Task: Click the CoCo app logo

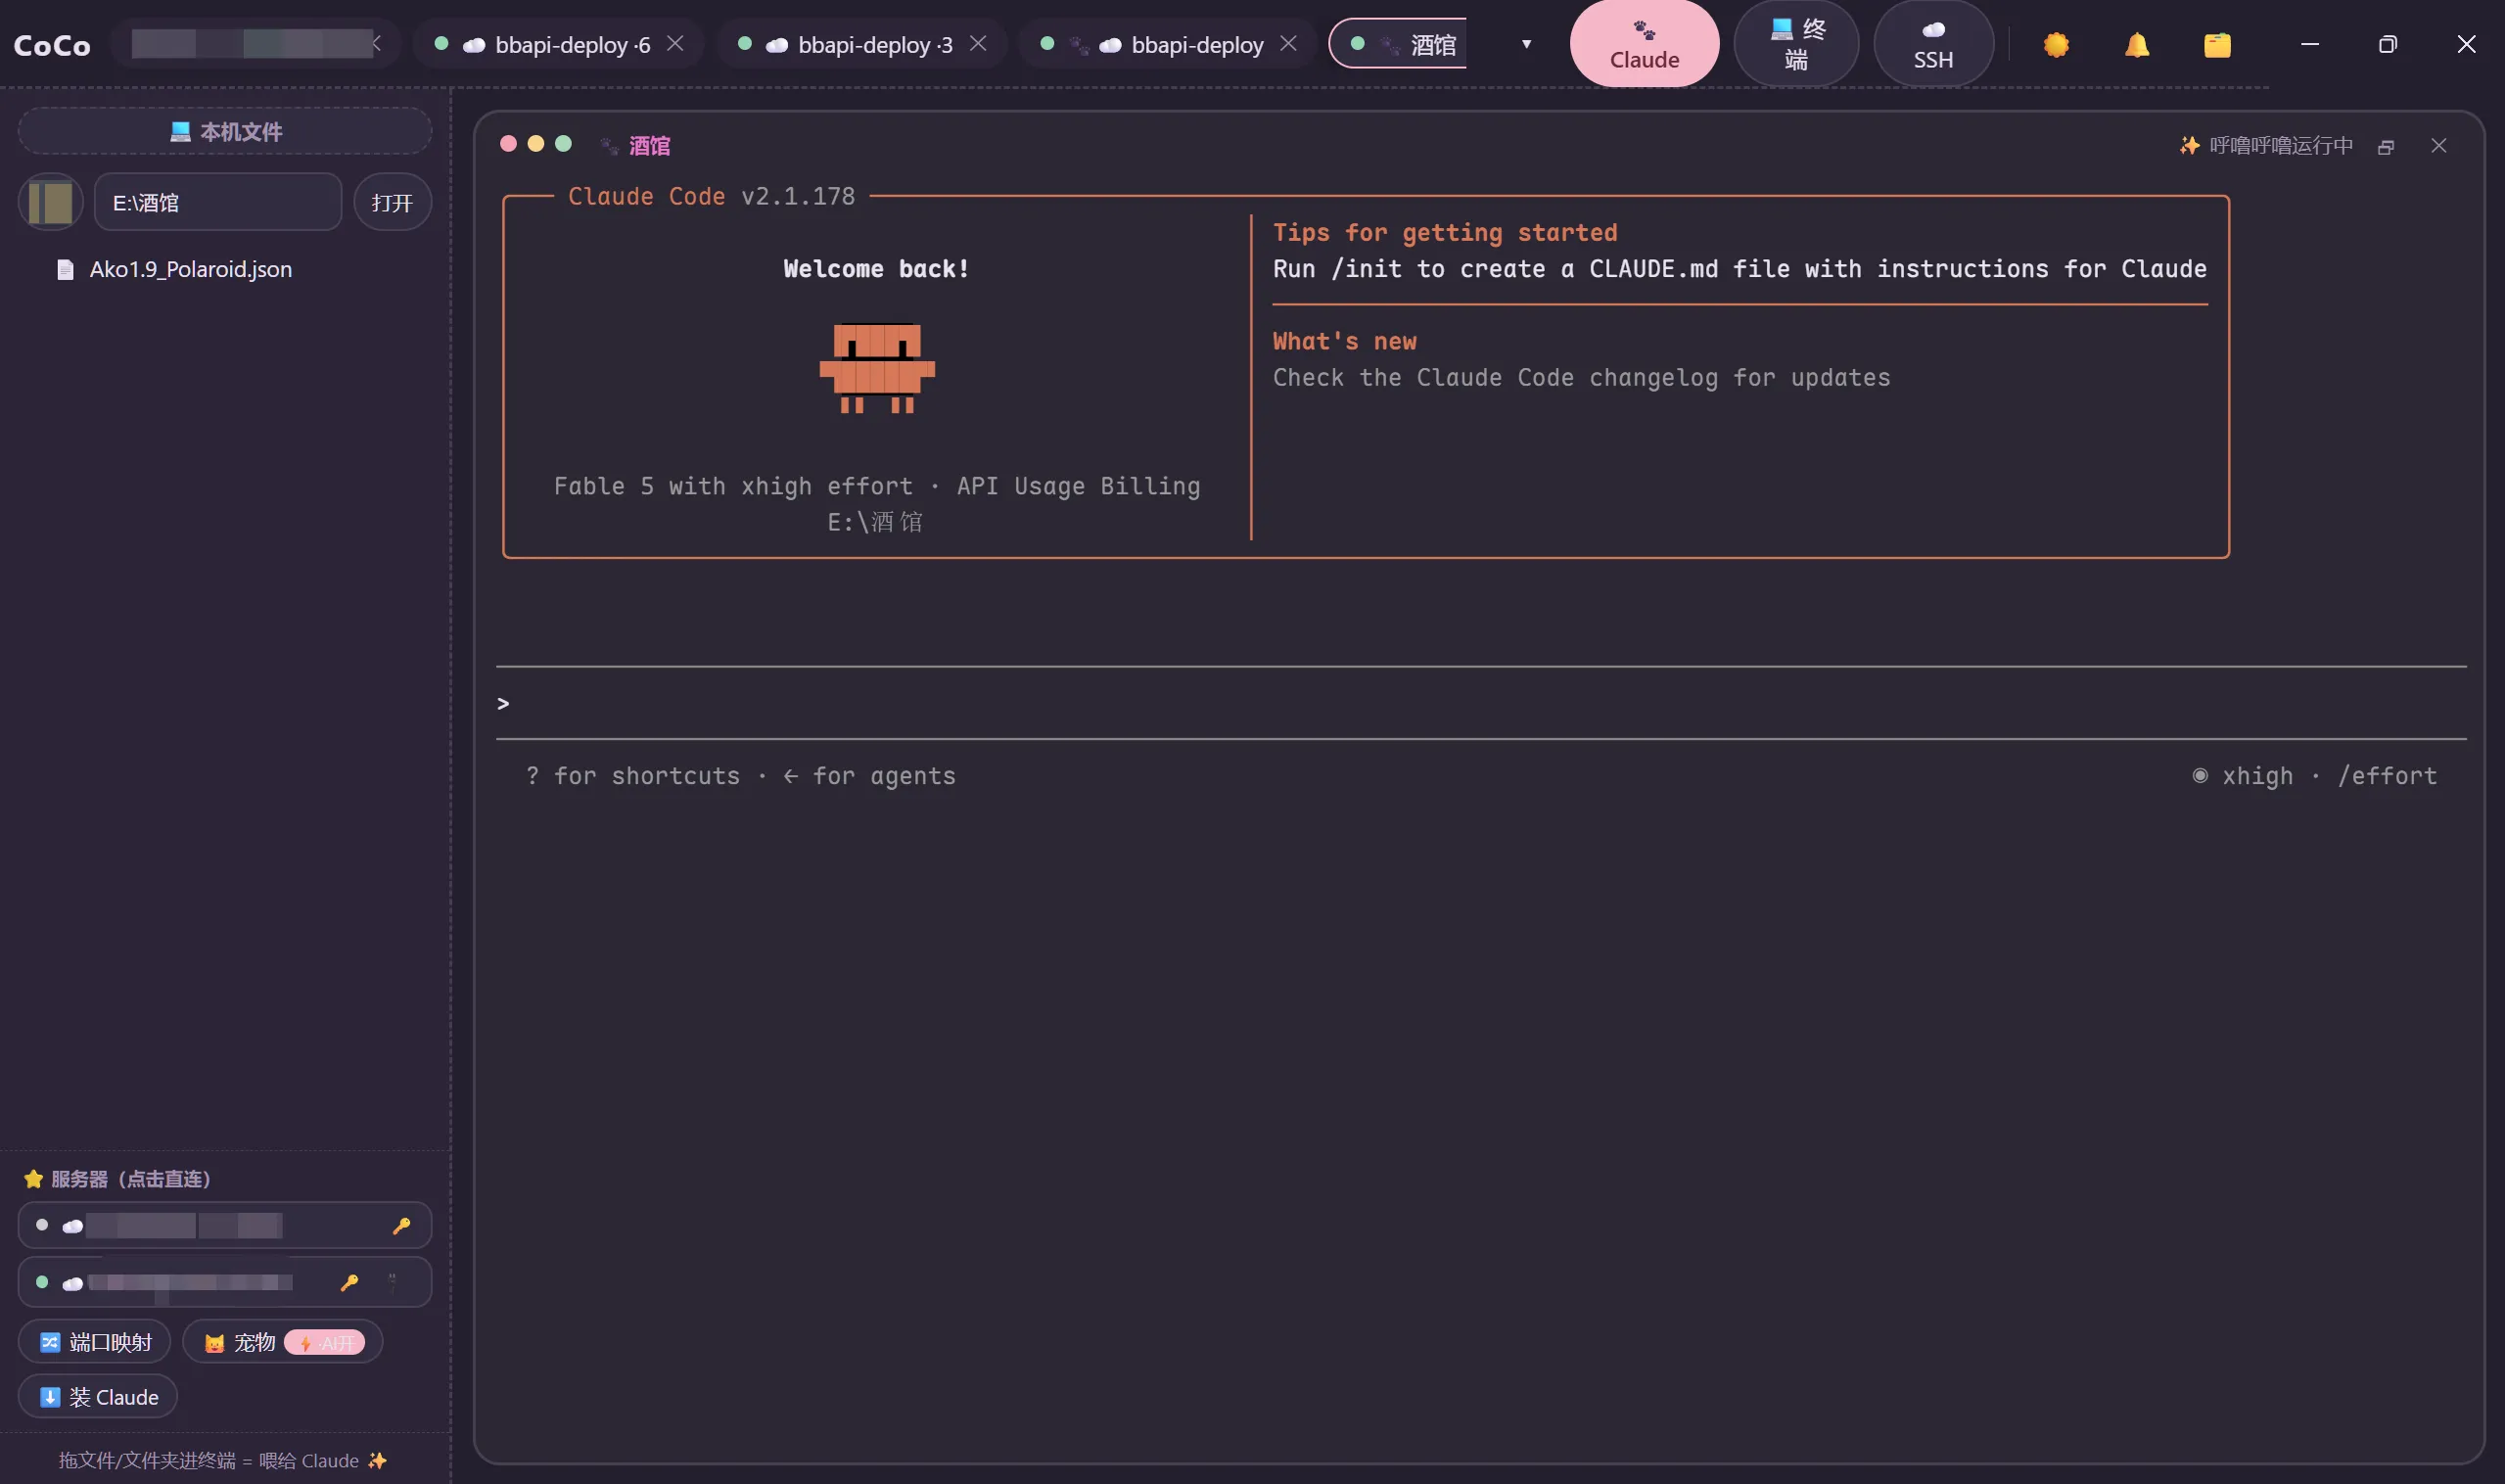Action: coord(52,46)
